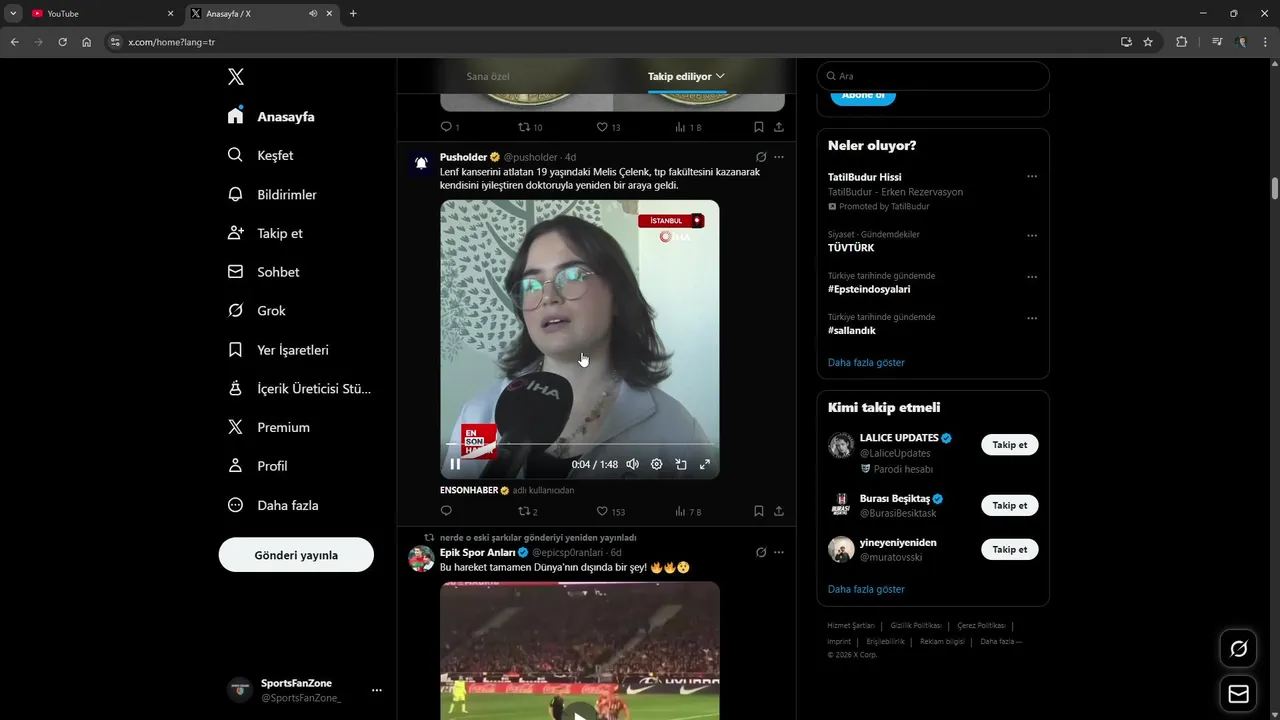Viewport: 1280px width, 720px height.
Task: Open Bildirimler notifications
Action: point(271,194)
